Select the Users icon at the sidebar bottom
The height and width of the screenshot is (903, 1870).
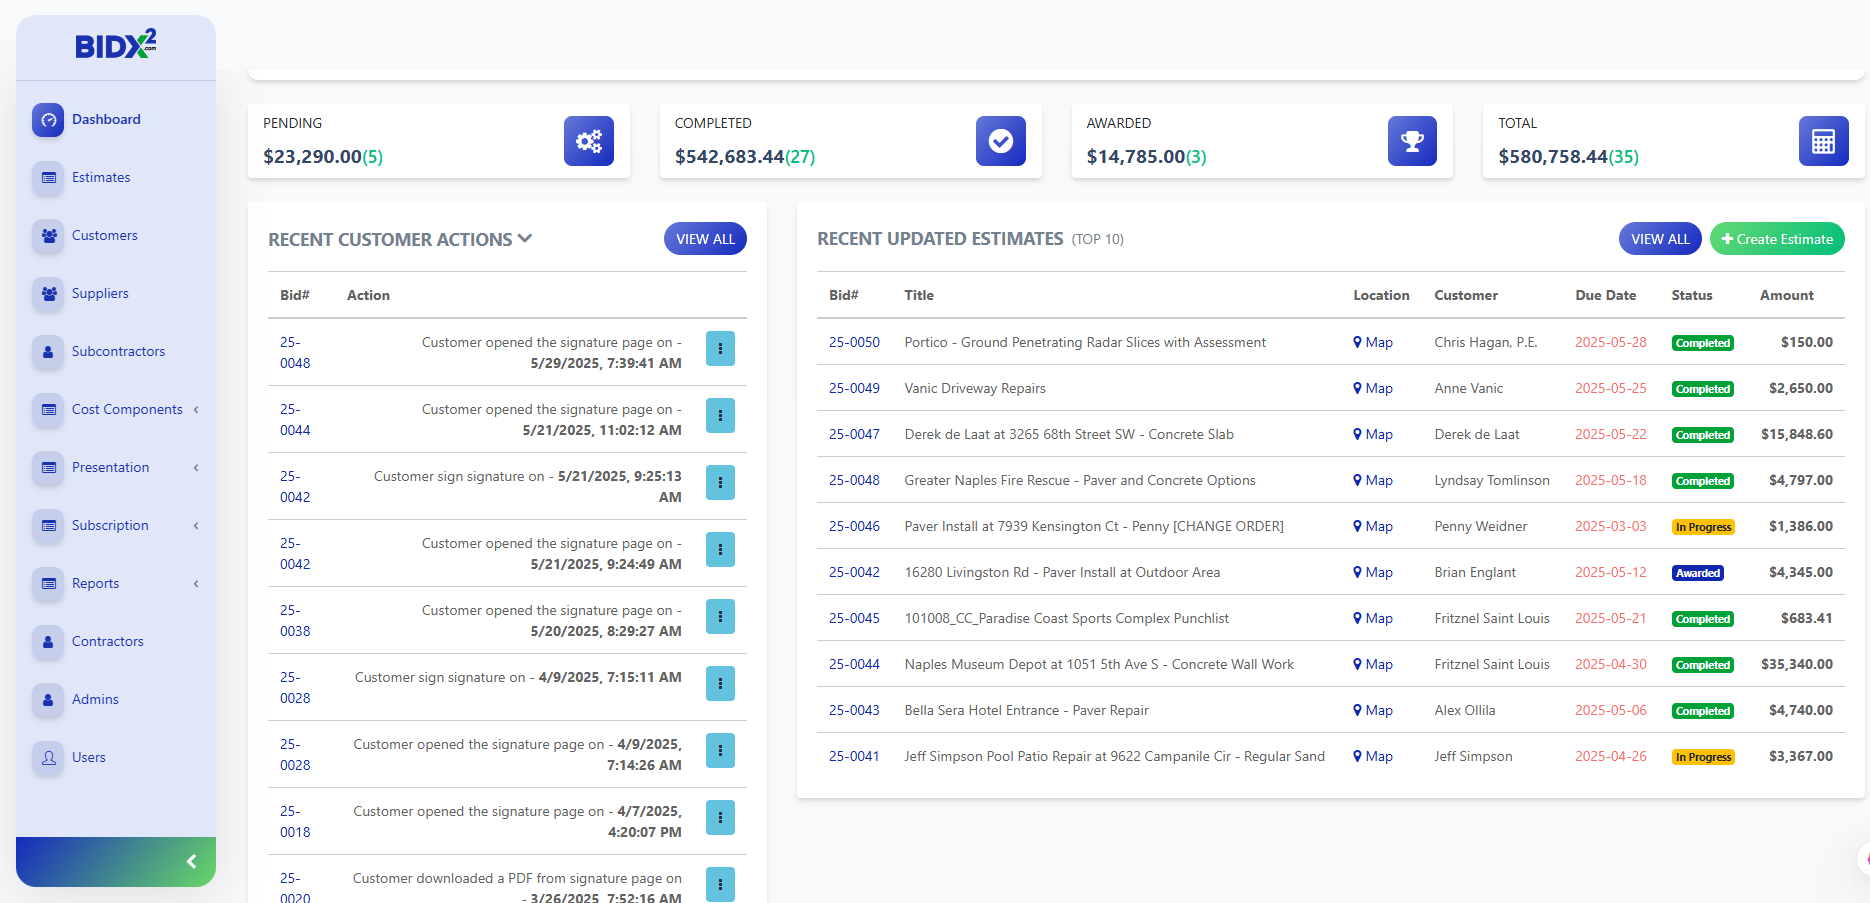[x=48, y=757]
